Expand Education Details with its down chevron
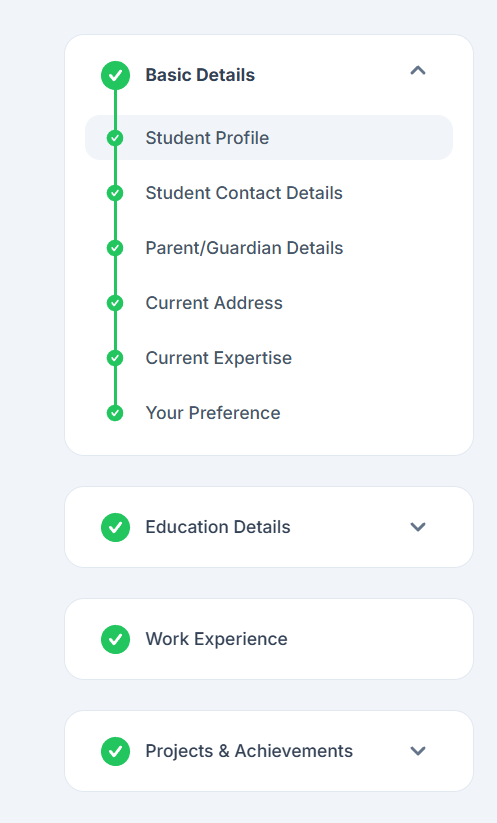The image size is (497, 823). click(x=418, y=527)
